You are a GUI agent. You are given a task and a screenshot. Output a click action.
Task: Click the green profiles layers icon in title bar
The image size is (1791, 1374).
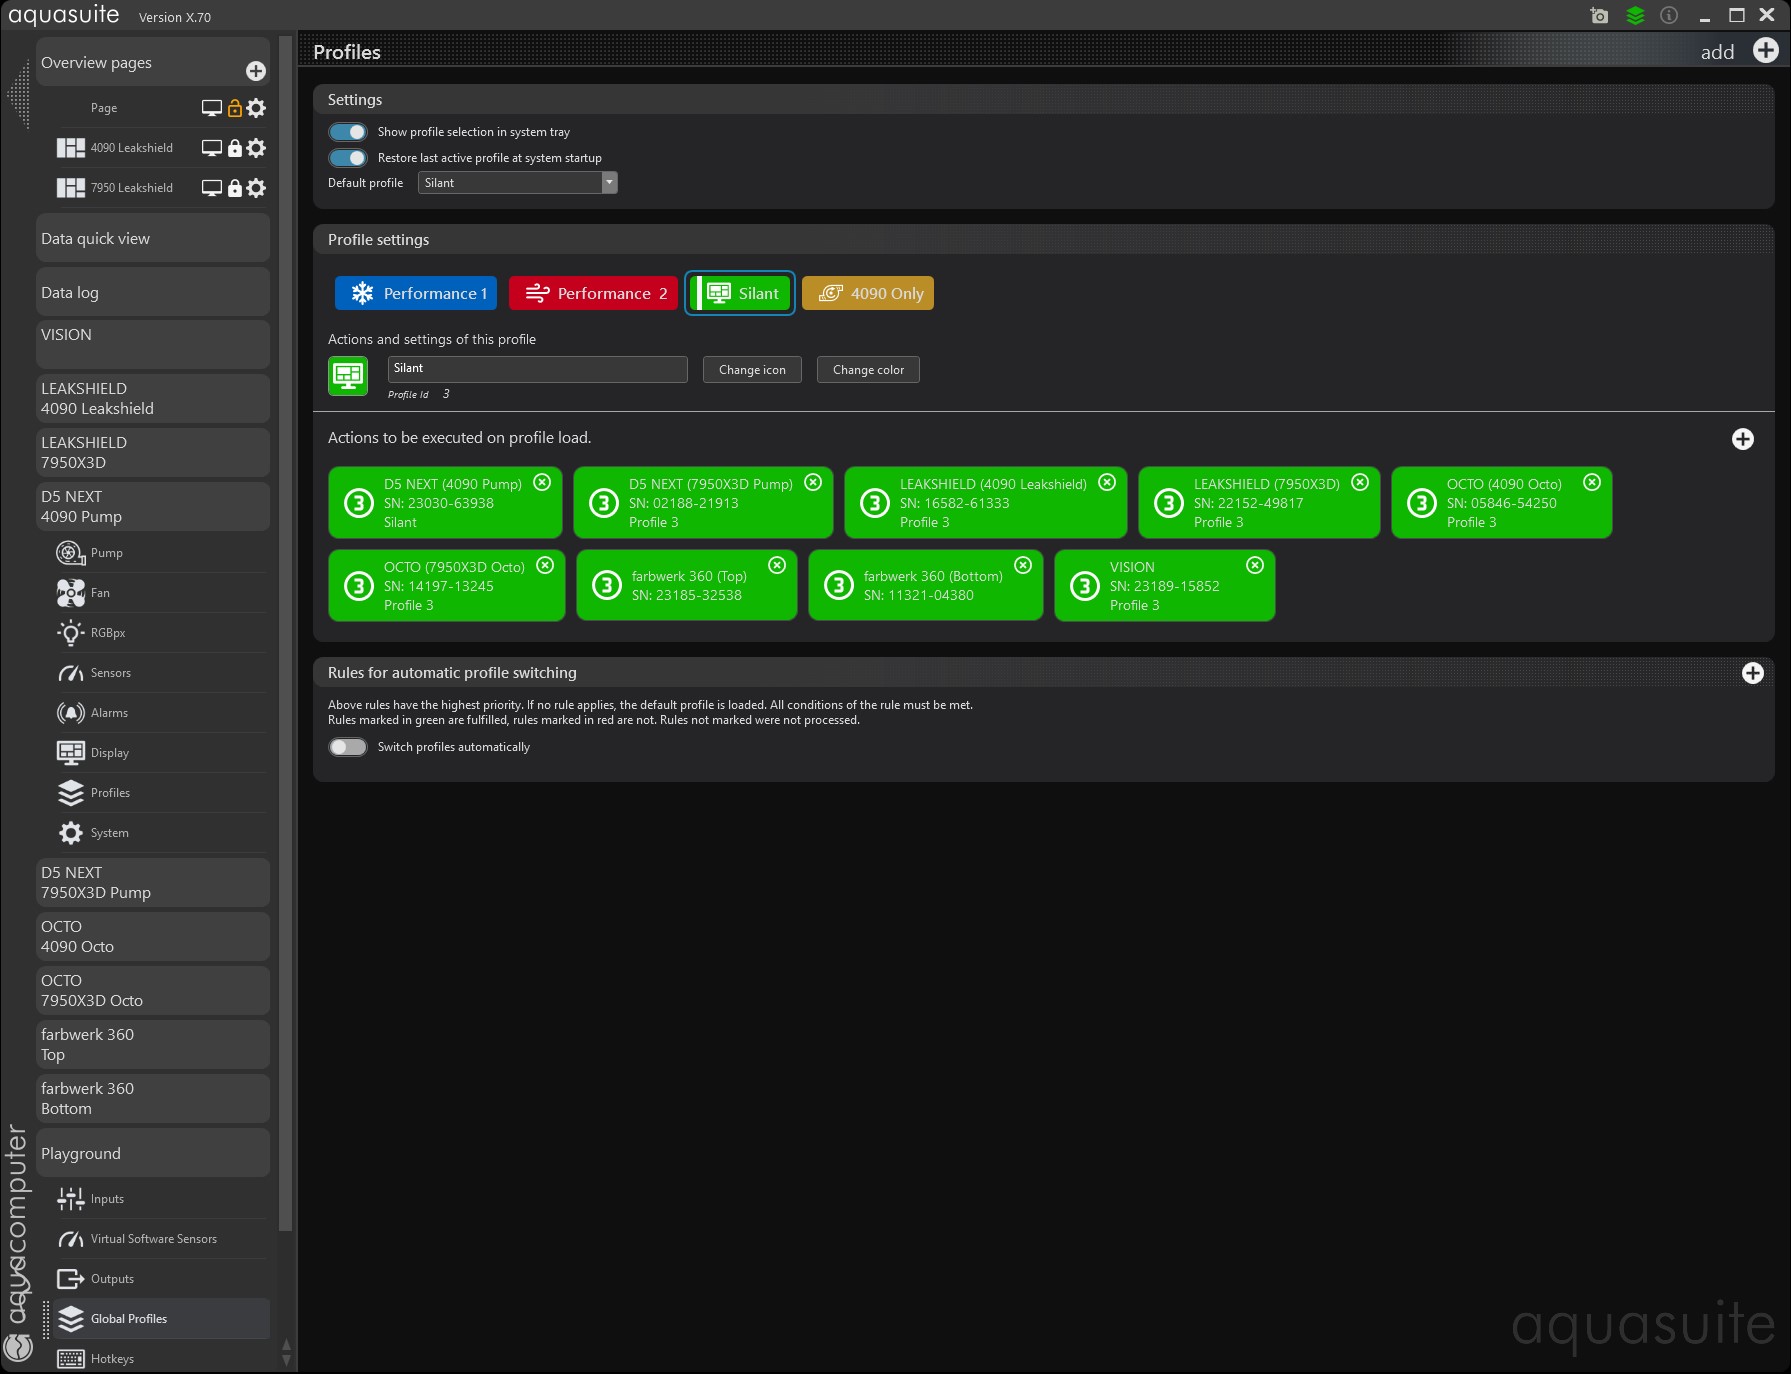click(1635, 16)
